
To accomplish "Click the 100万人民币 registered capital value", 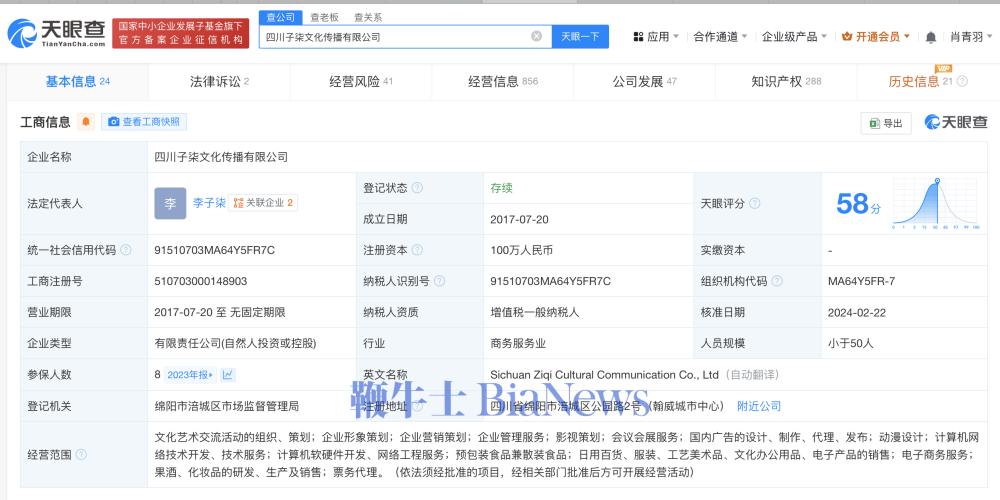I will click(x=521, y=250).
